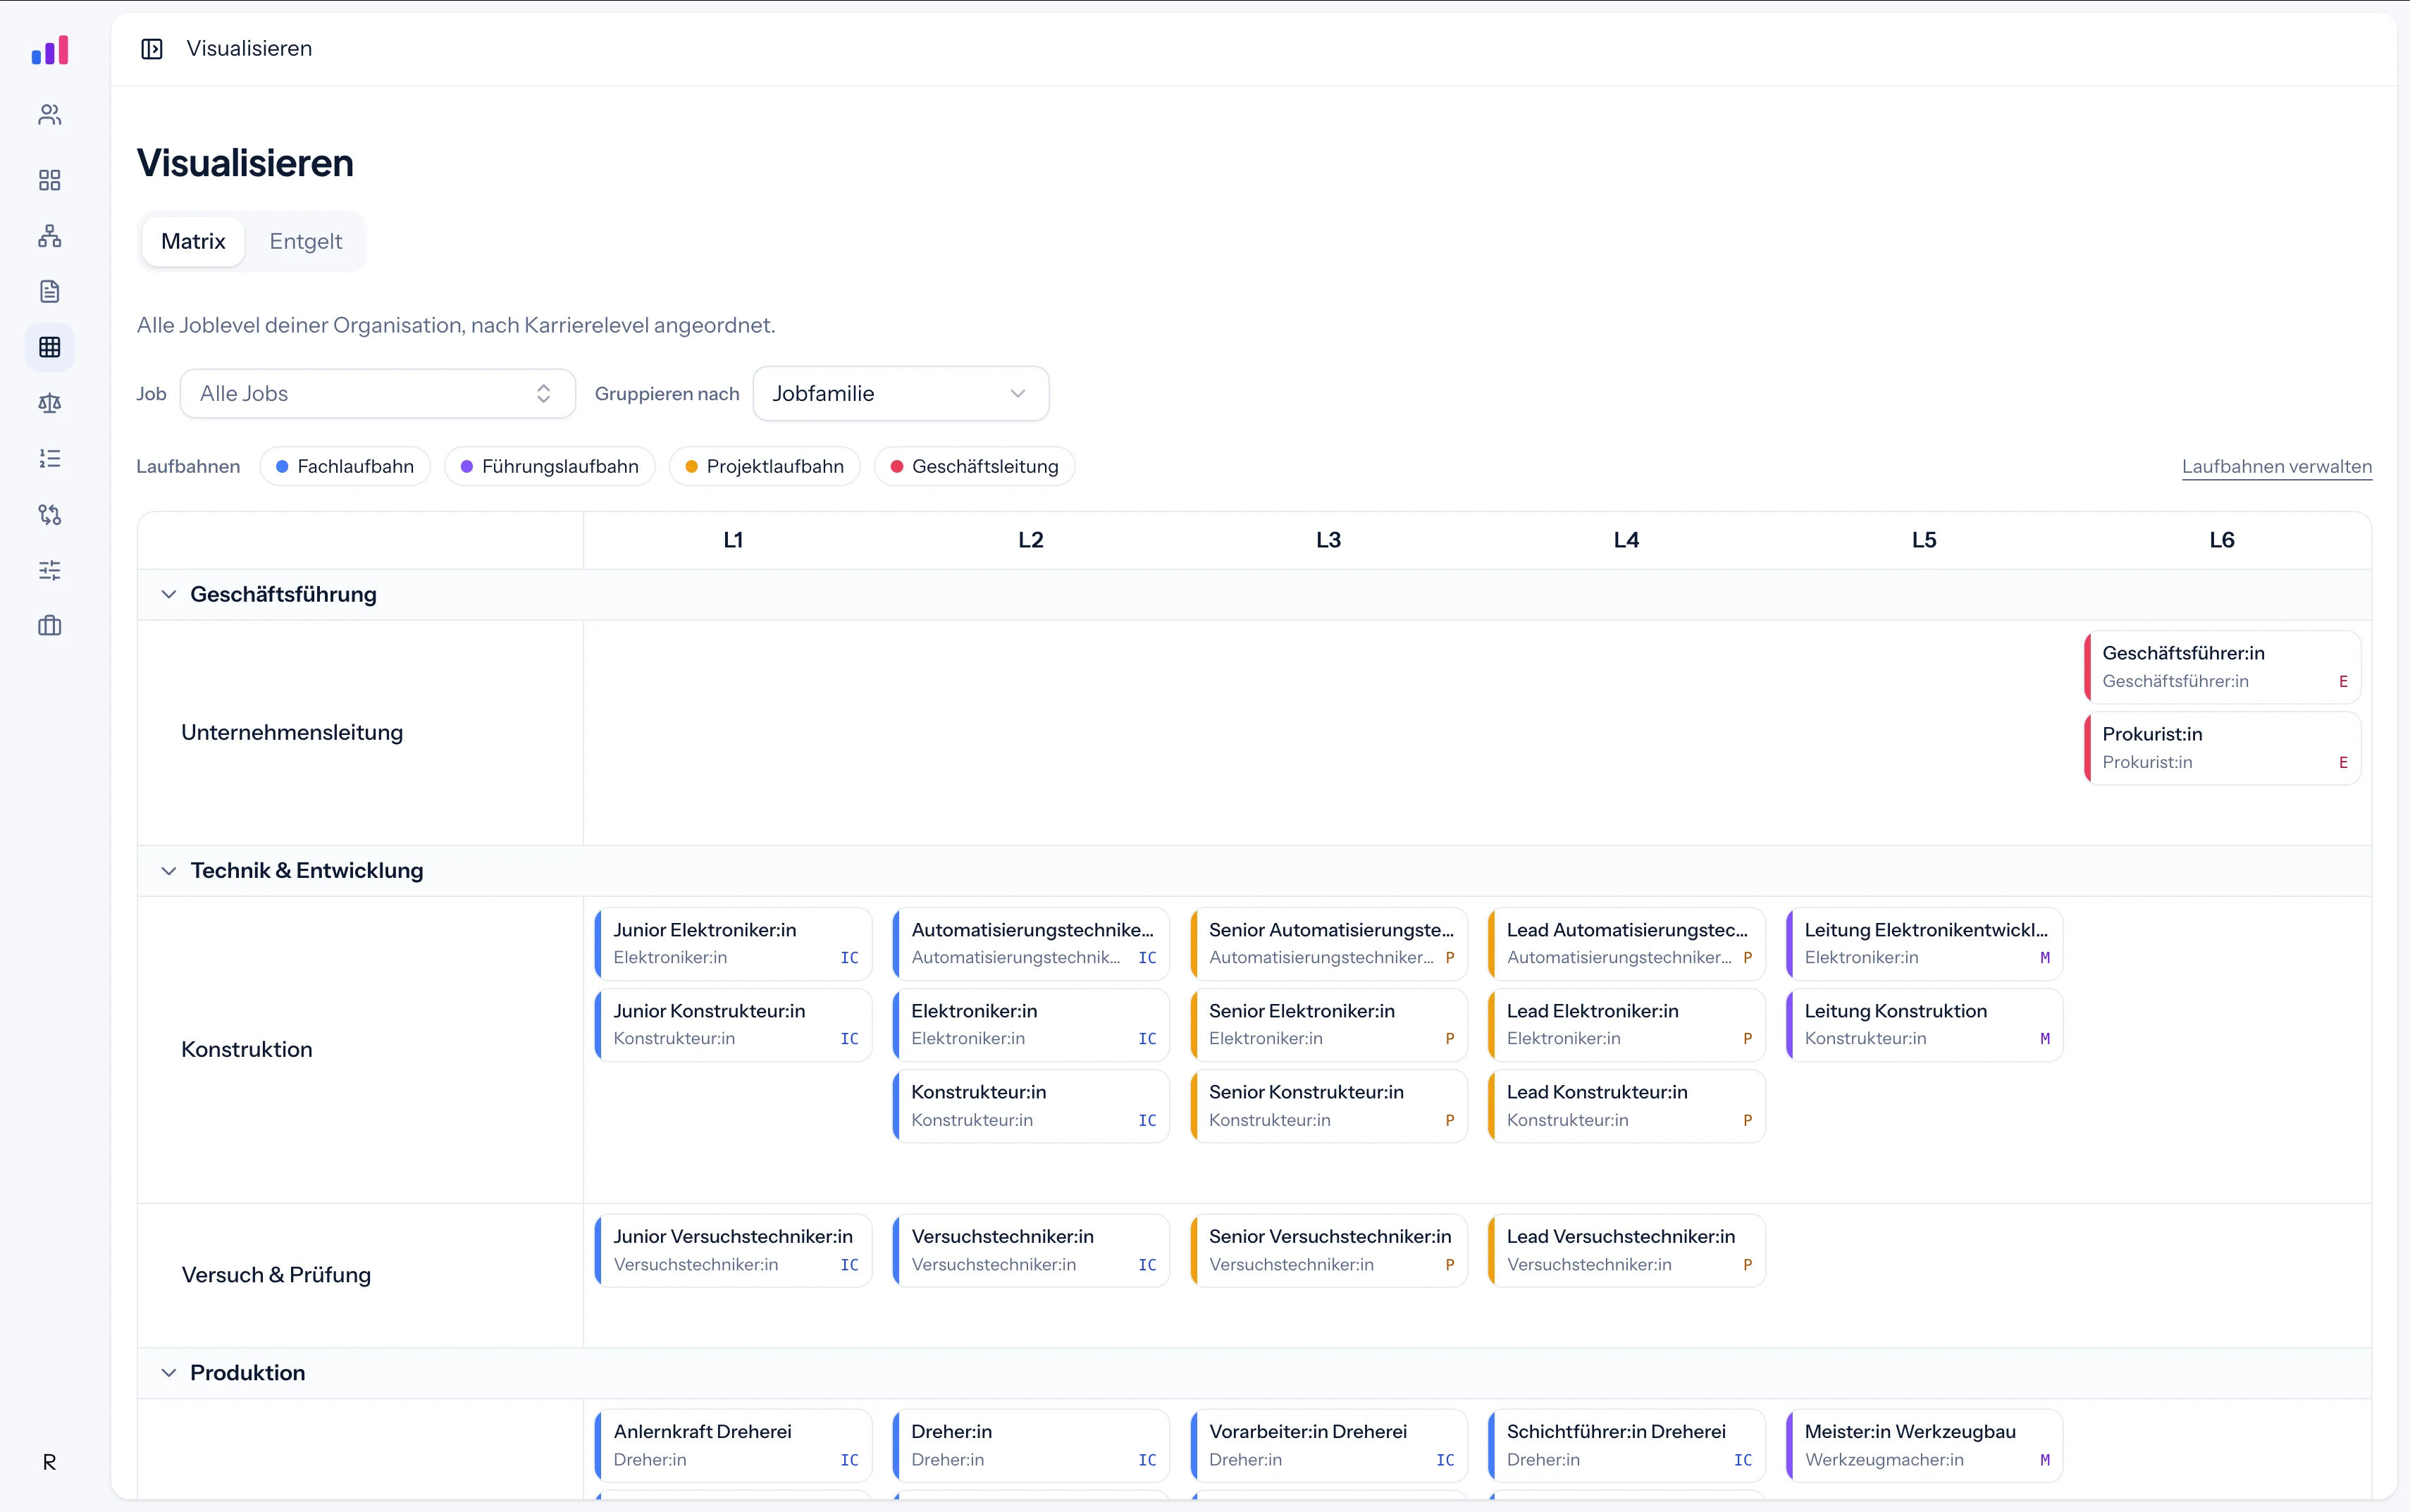Open the document icon in sidebar
This screenshot has width=2410, height=1512.
click(50, 291)
